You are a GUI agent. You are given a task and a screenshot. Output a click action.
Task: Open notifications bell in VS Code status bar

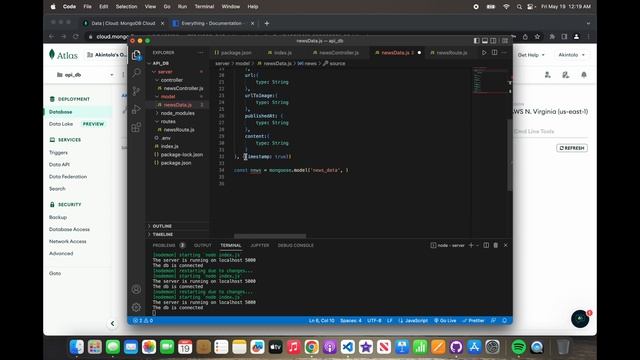click(x=504, y=321)
